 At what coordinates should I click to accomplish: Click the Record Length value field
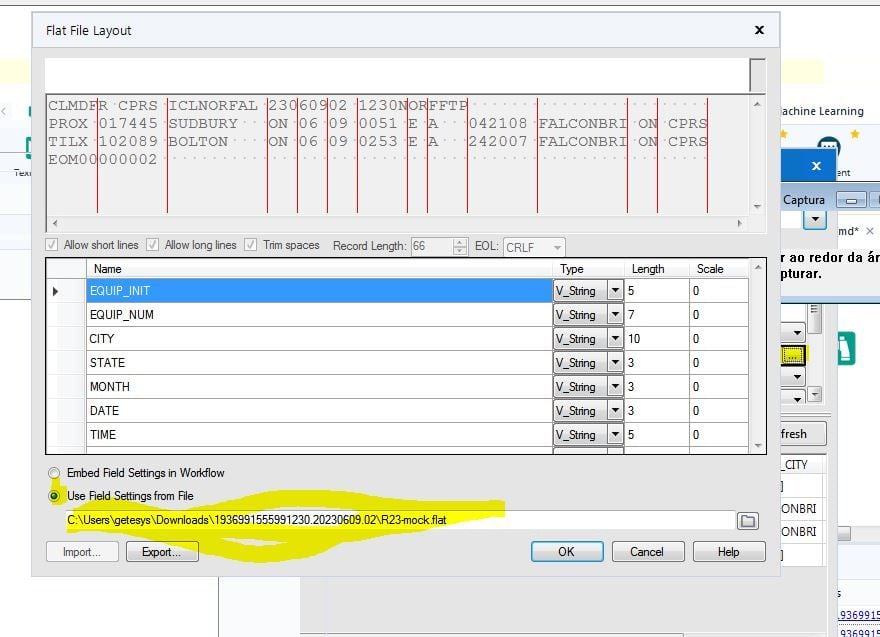432,246
